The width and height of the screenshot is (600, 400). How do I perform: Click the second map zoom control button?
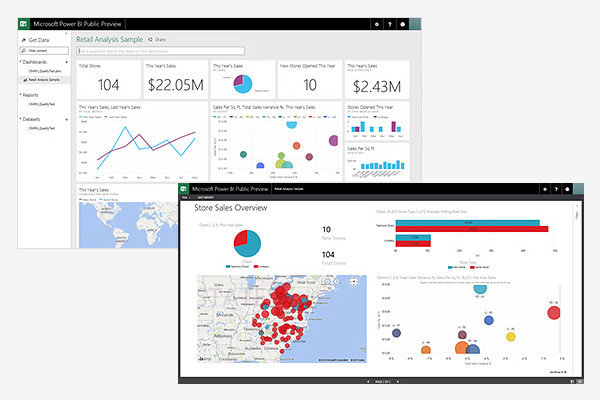[337, 282]
